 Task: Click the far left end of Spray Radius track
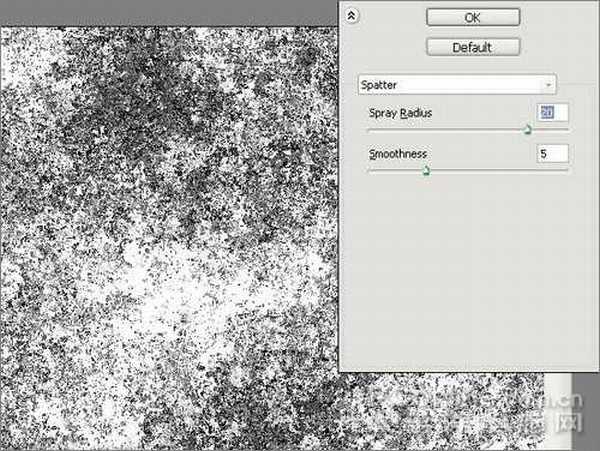click(370, 129)
